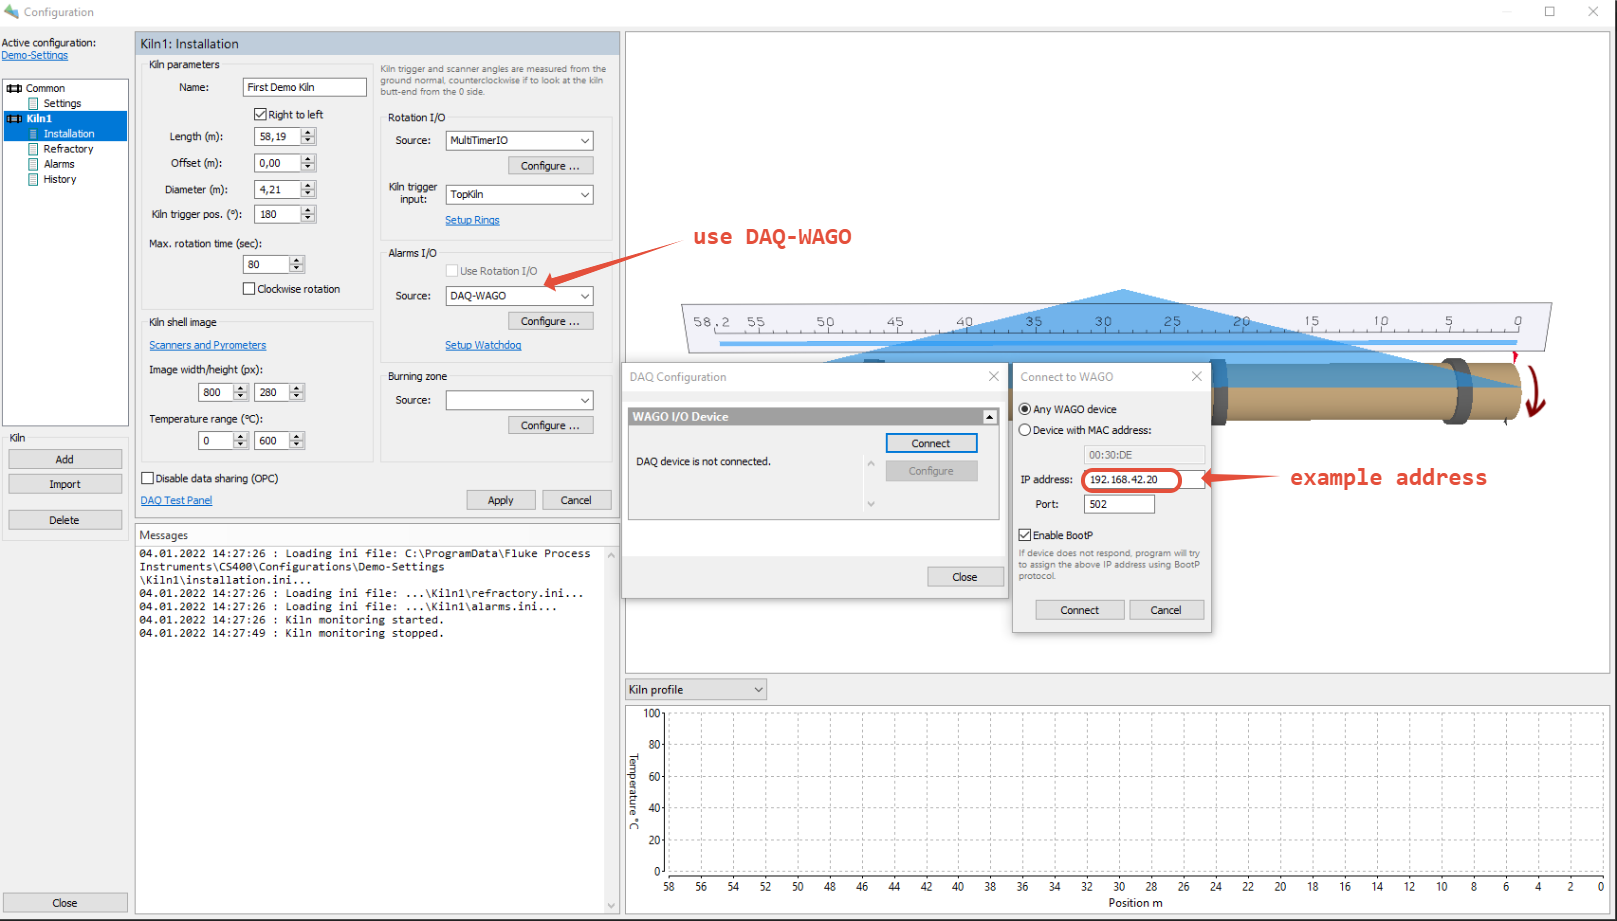Open the Setup Rings link
The width and height of the screenshot is (1617, 921).
point(472,220)
